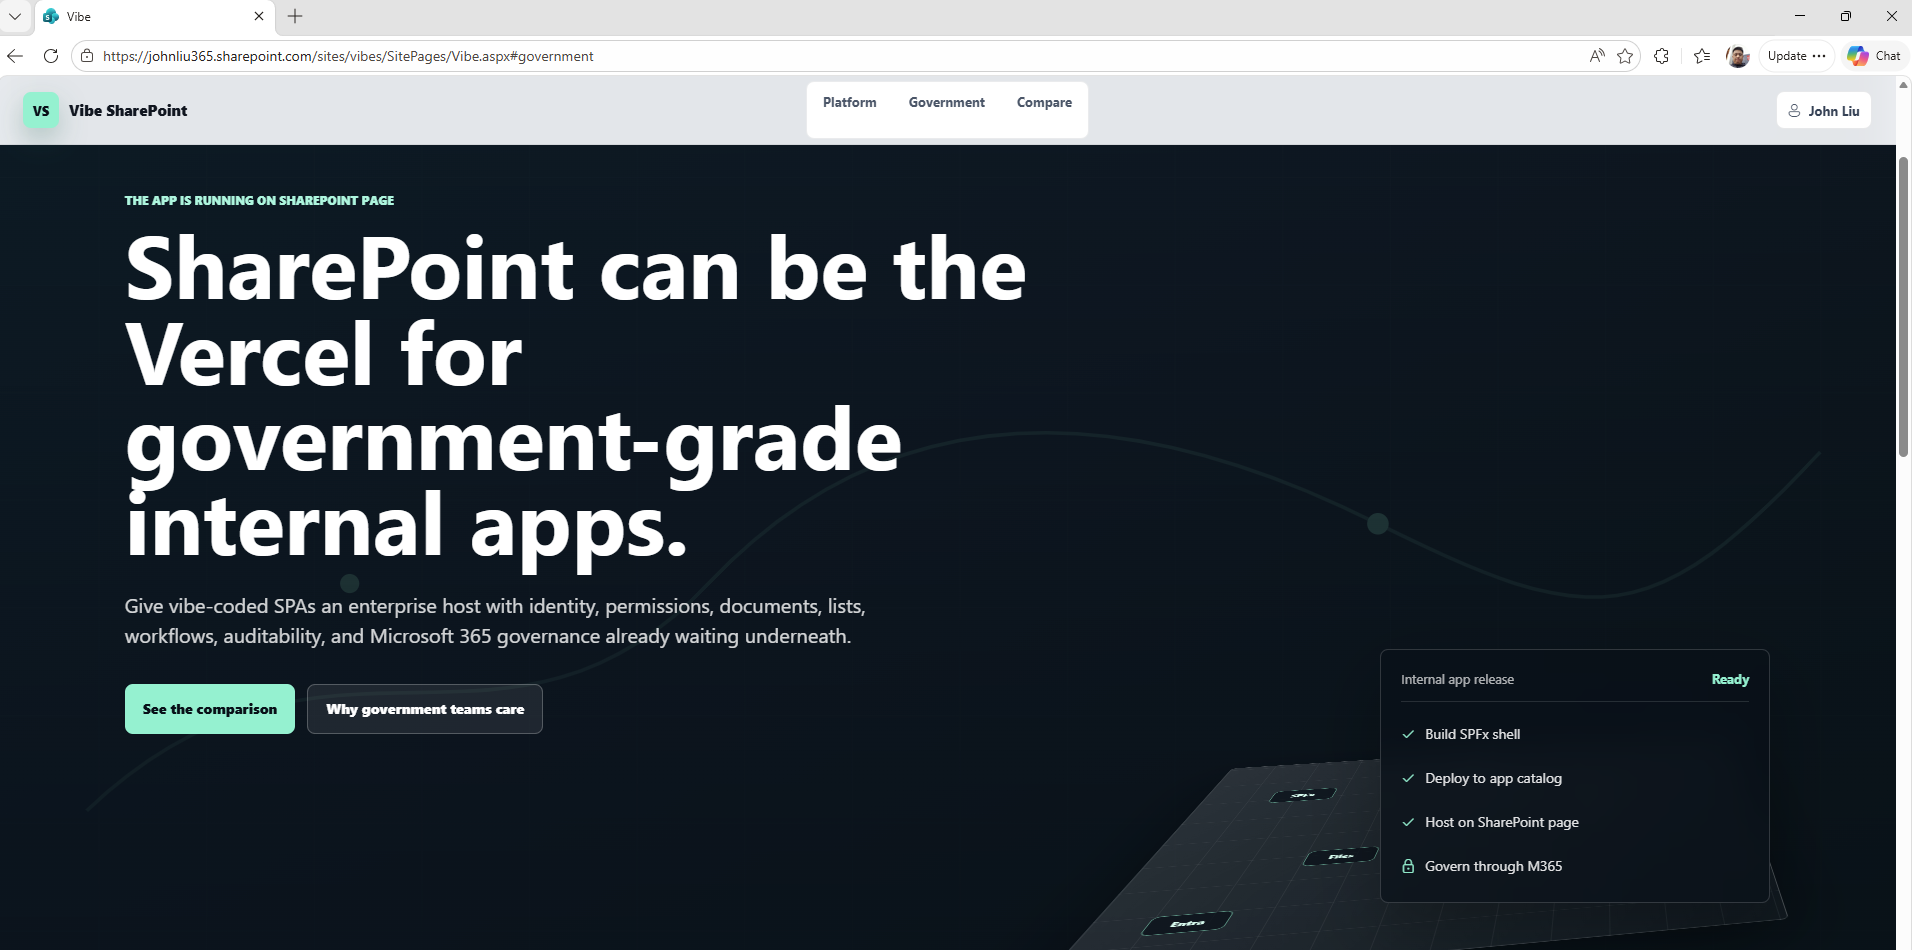The width and height of the screenshot is (1912, 950).
Task: Click the VS logo badge
Action: (41, 111)
